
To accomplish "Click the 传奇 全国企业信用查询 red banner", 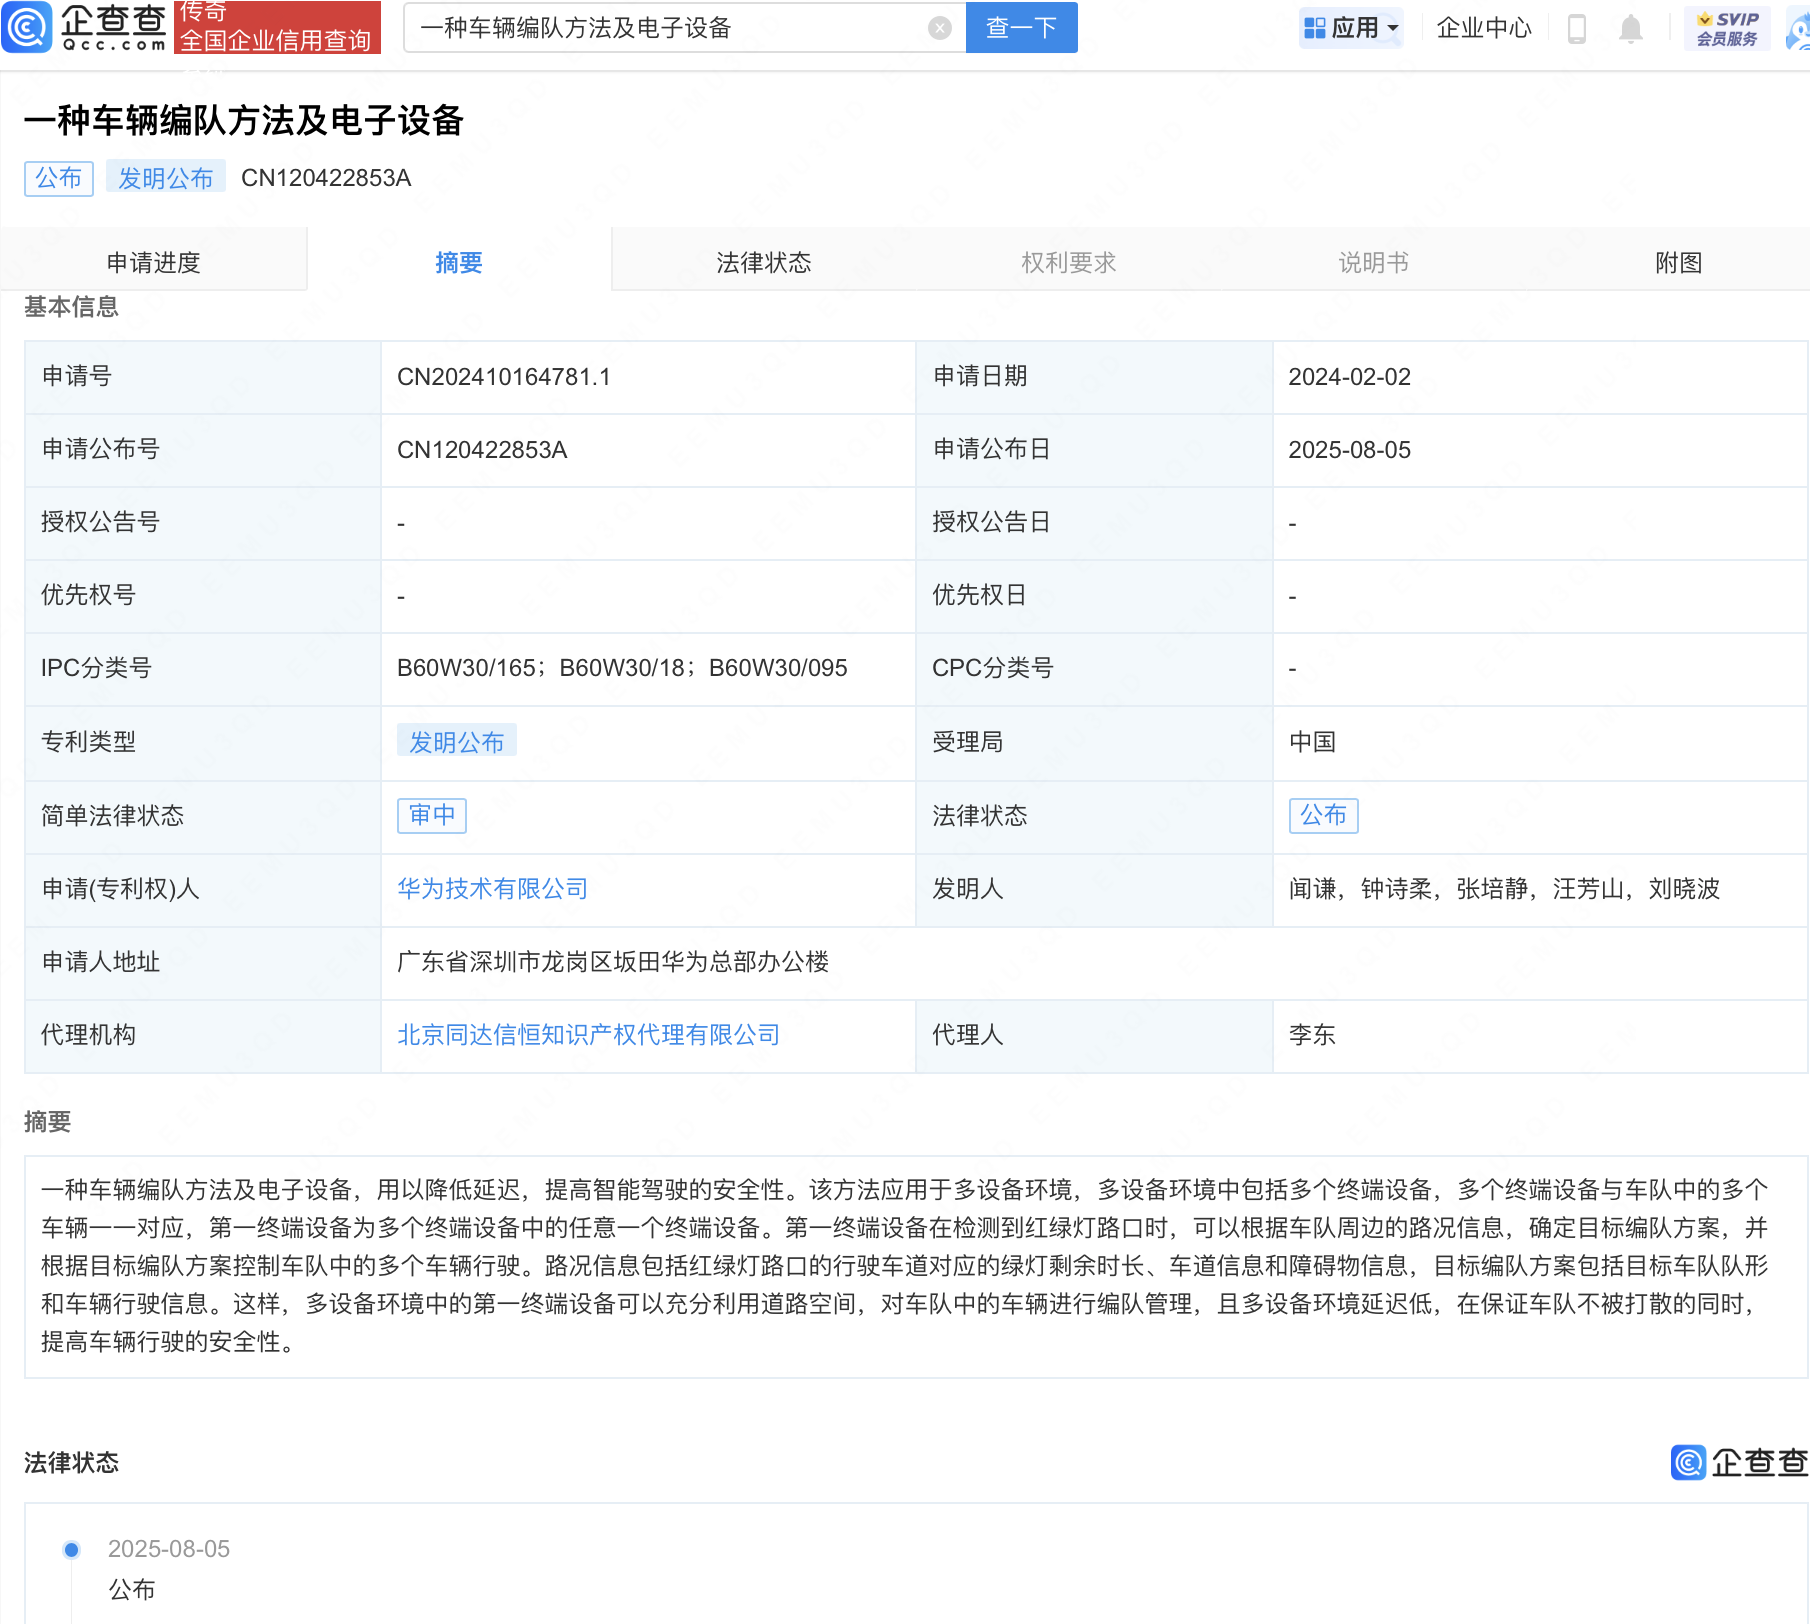I will (277, 27).
